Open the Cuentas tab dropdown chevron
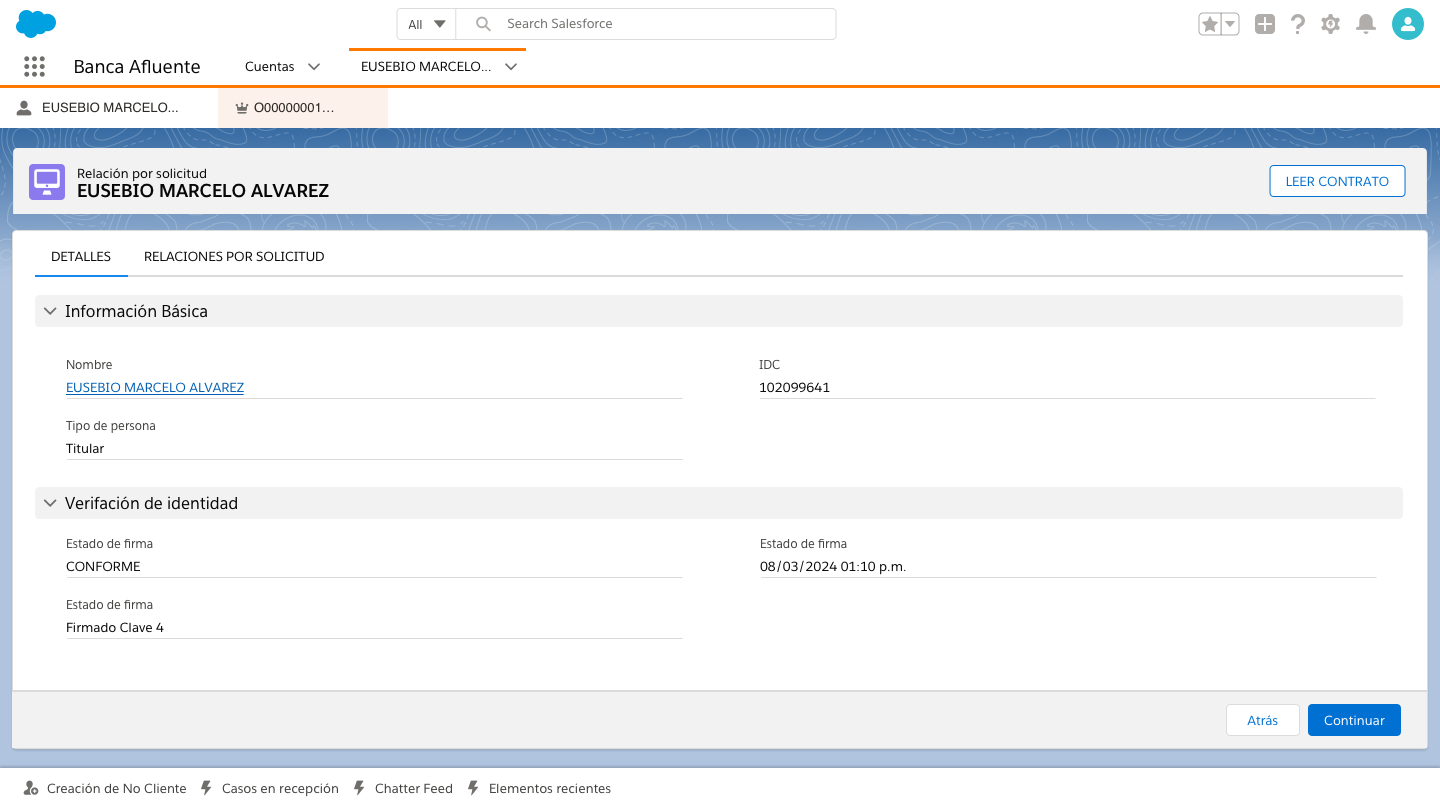 tap(314, 67)
